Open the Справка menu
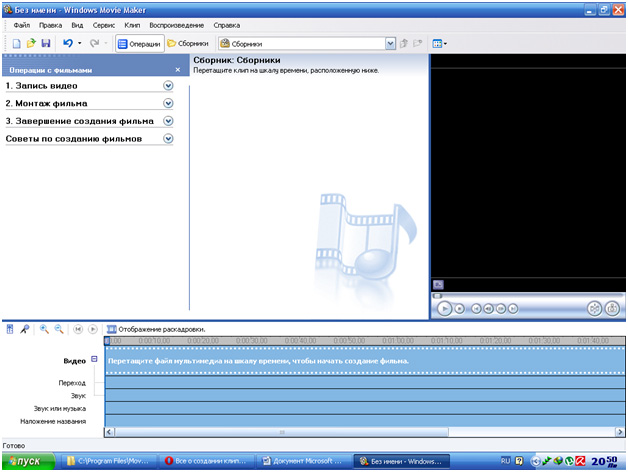This screenshot has width=628, height=472. (227, 25)
